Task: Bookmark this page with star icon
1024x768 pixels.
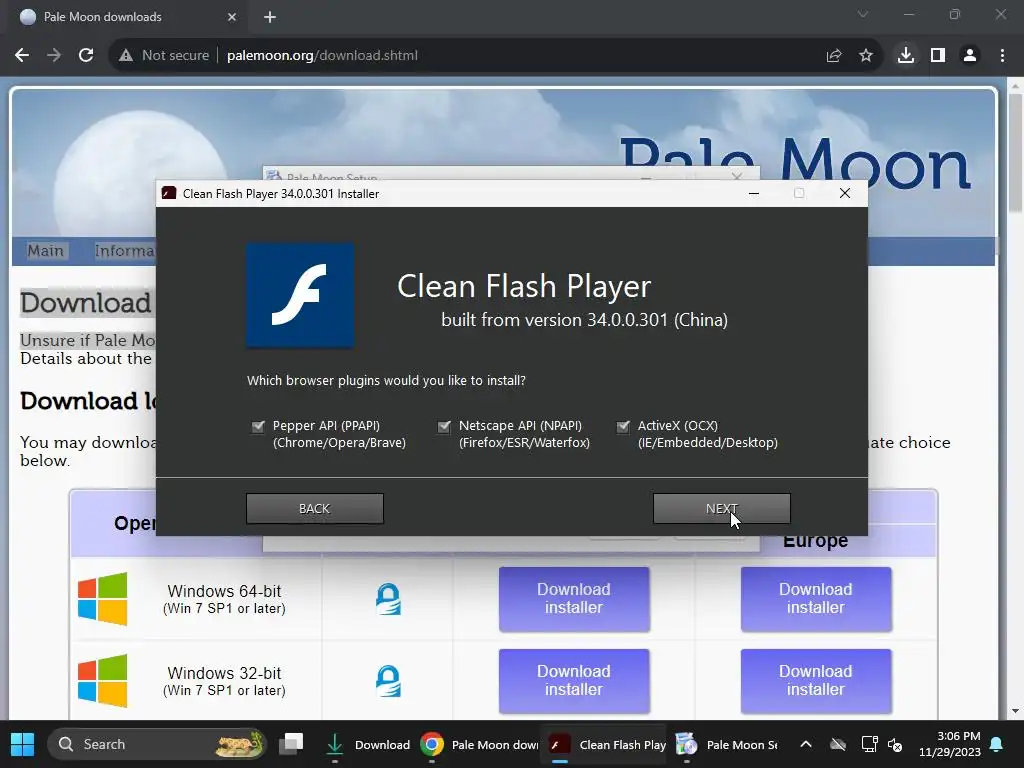Action: (866, 56)
